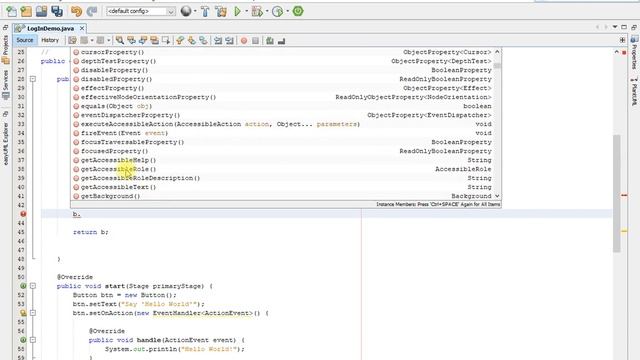Viewport: 640px width, 360px height.
Task: Select disableProperty() completion item
Action: click(x=282, y=70)
